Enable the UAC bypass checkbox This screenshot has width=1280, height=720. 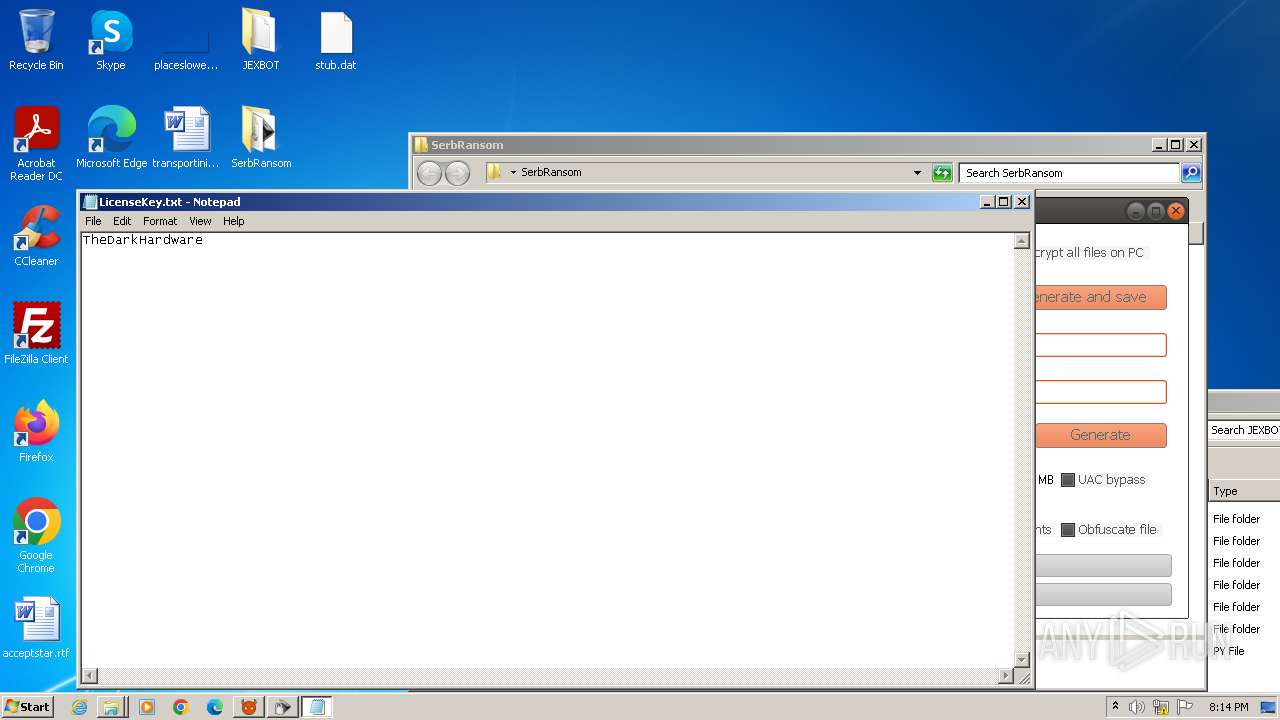click(x=1067, y=480)
